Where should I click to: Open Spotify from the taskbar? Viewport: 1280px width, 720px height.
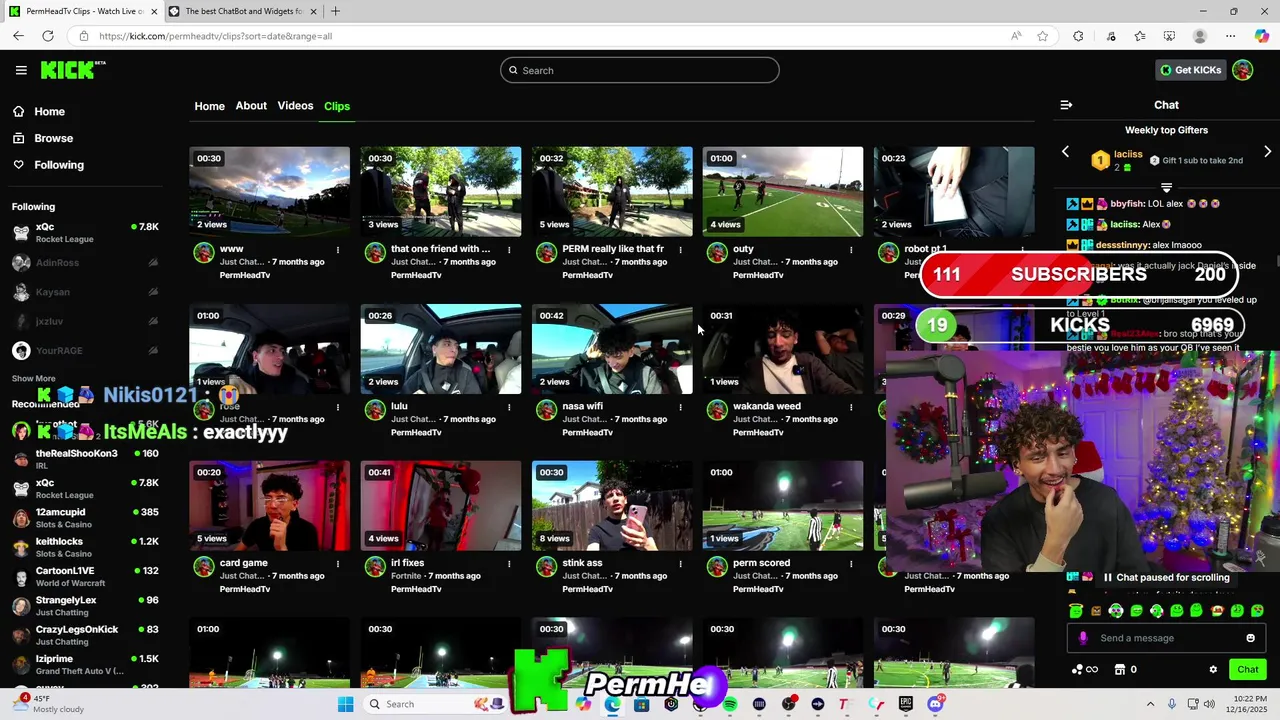730,704
